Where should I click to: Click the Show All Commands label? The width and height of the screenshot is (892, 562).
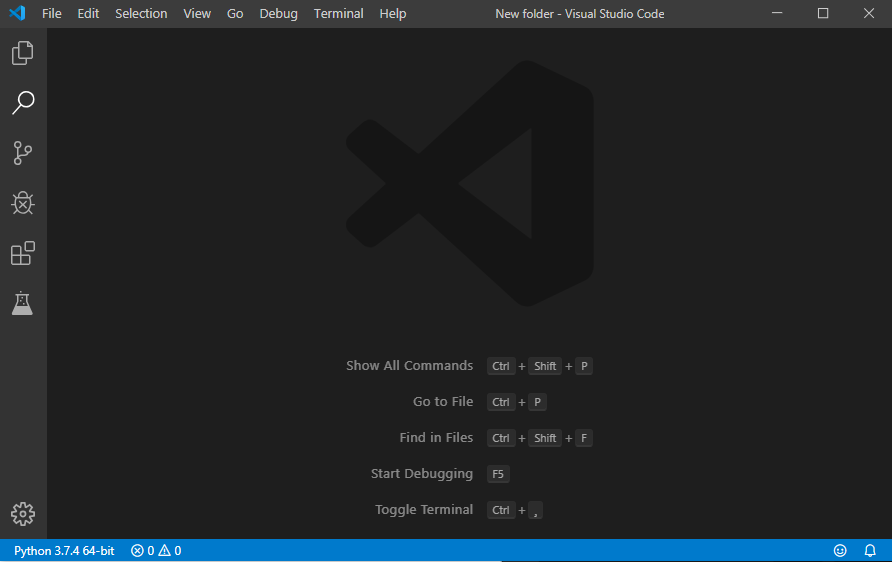(410, 366)
